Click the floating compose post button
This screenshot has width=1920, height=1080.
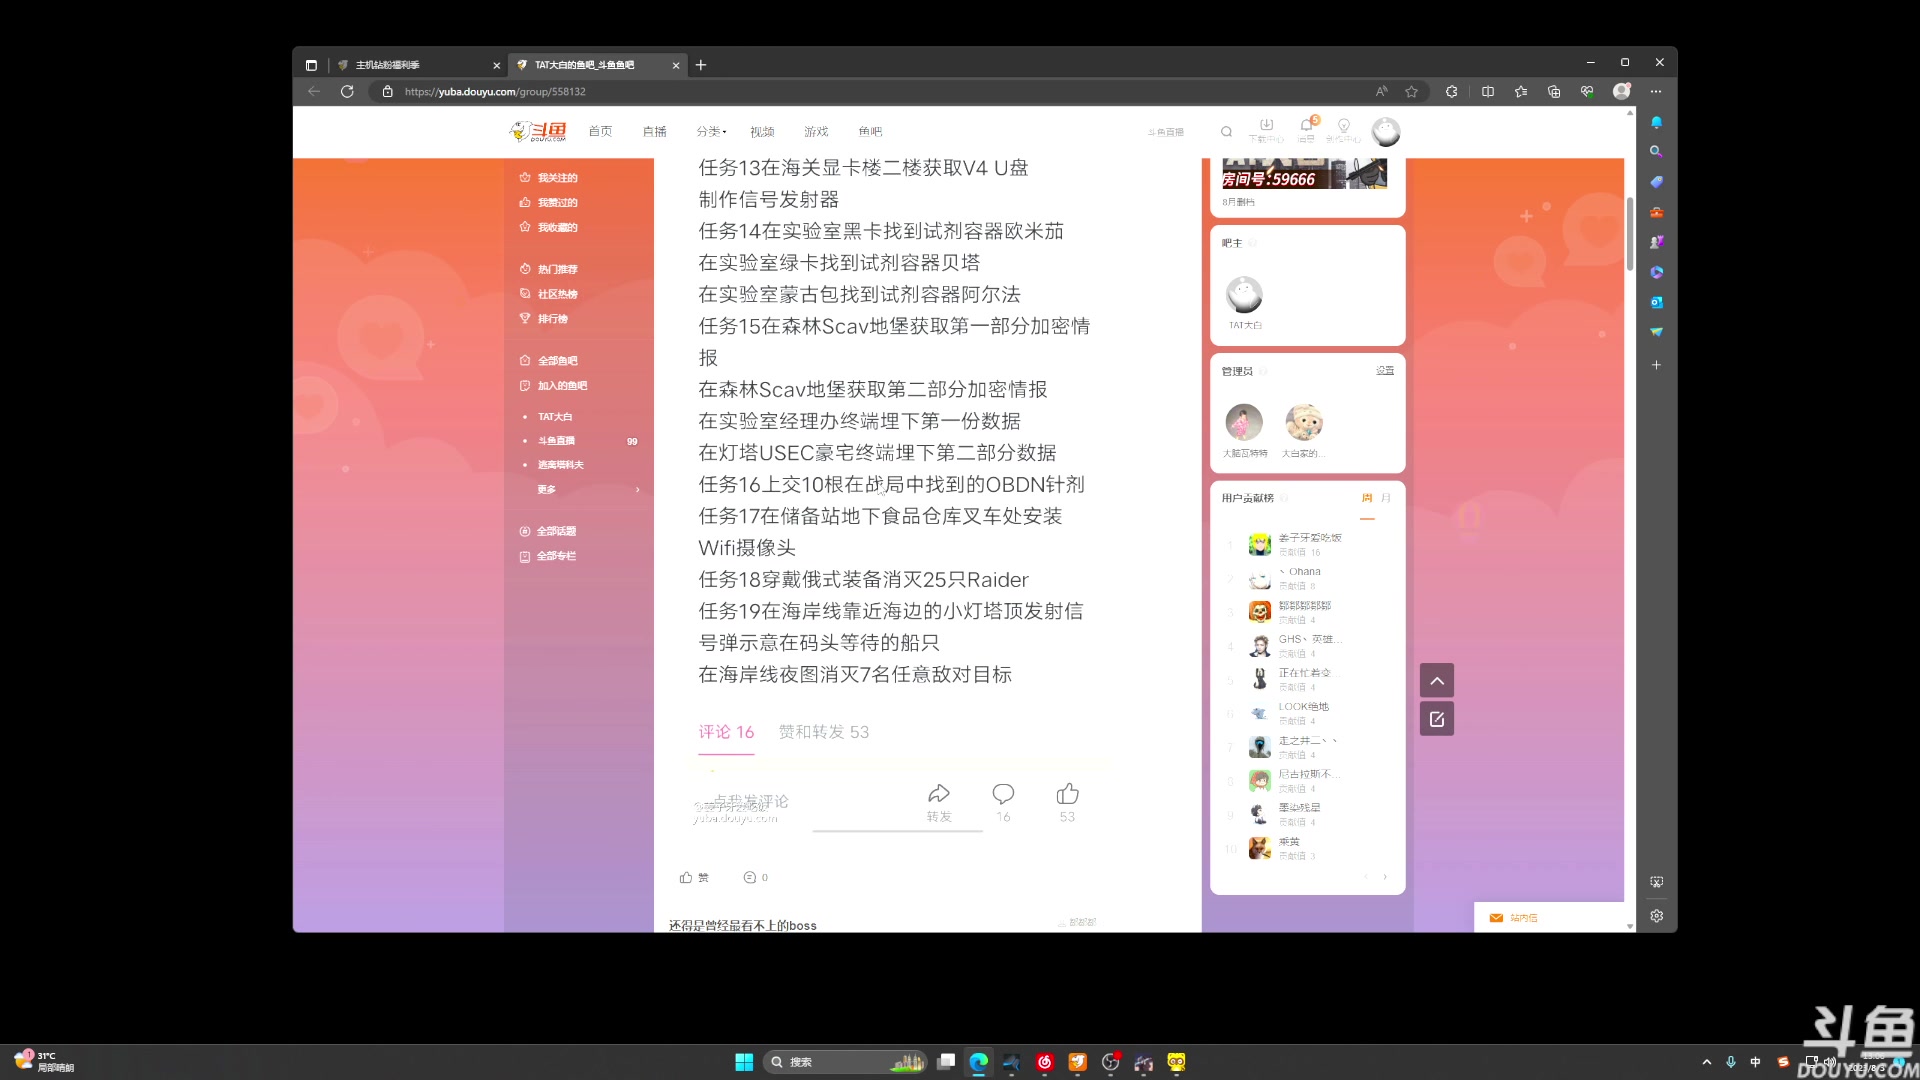pos(1436,718)
